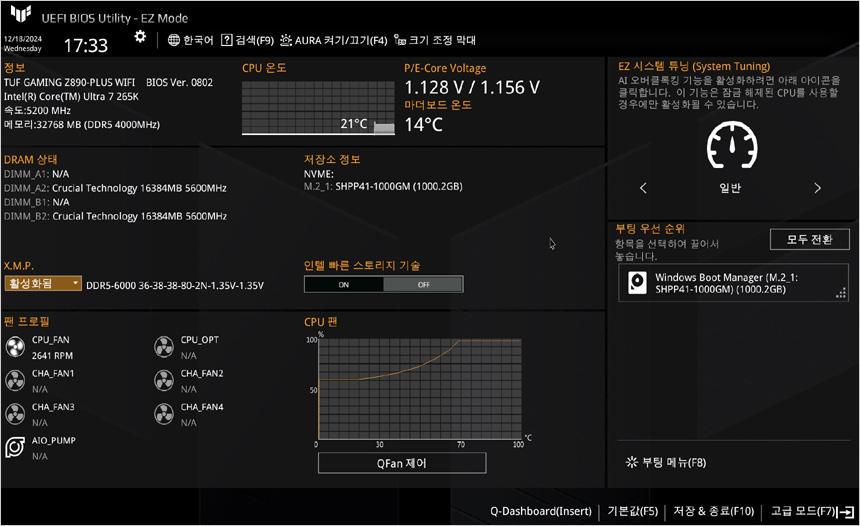Select next tuning mode with right chevron
The image size is (860, 526).
(817, 188)
